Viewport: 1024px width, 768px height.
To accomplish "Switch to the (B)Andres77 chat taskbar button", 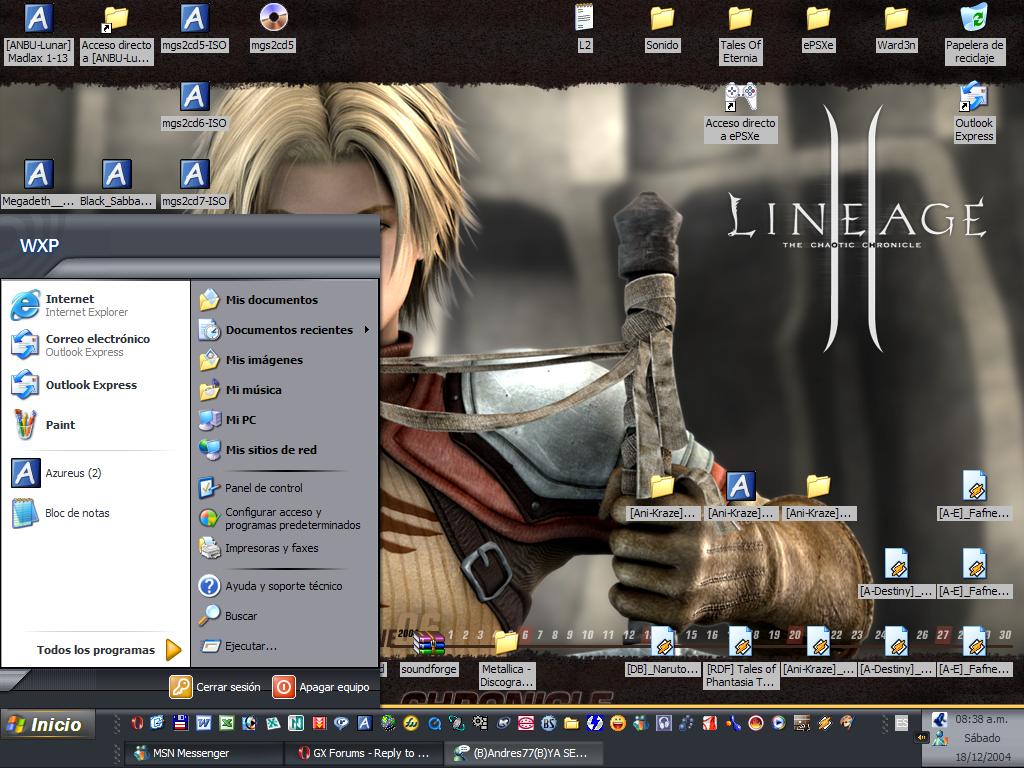I will (524, 753).
